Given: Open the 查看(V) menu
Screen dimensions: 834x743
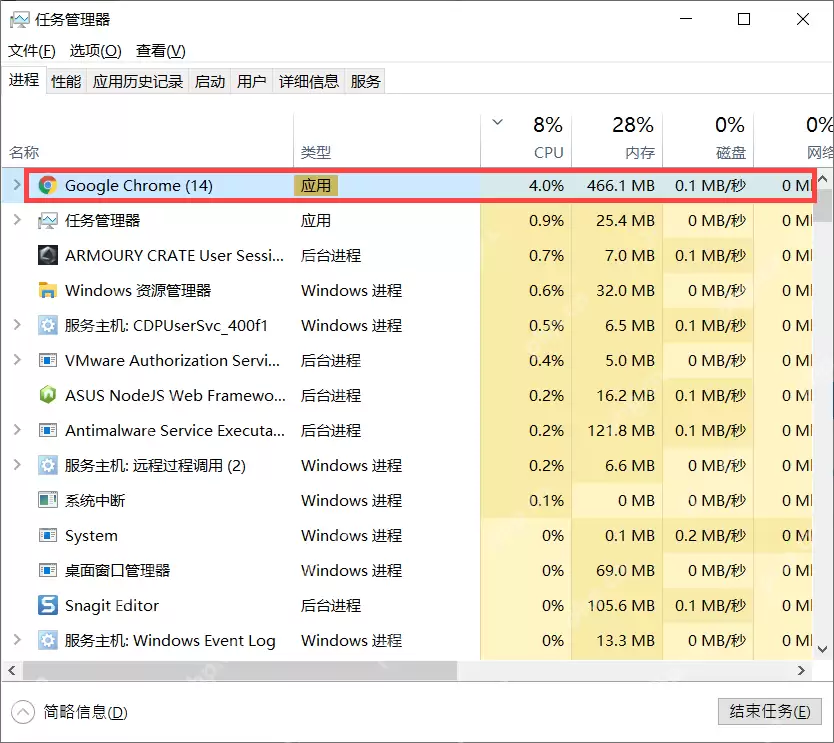Looking at the screenshot, I should 161,51.
